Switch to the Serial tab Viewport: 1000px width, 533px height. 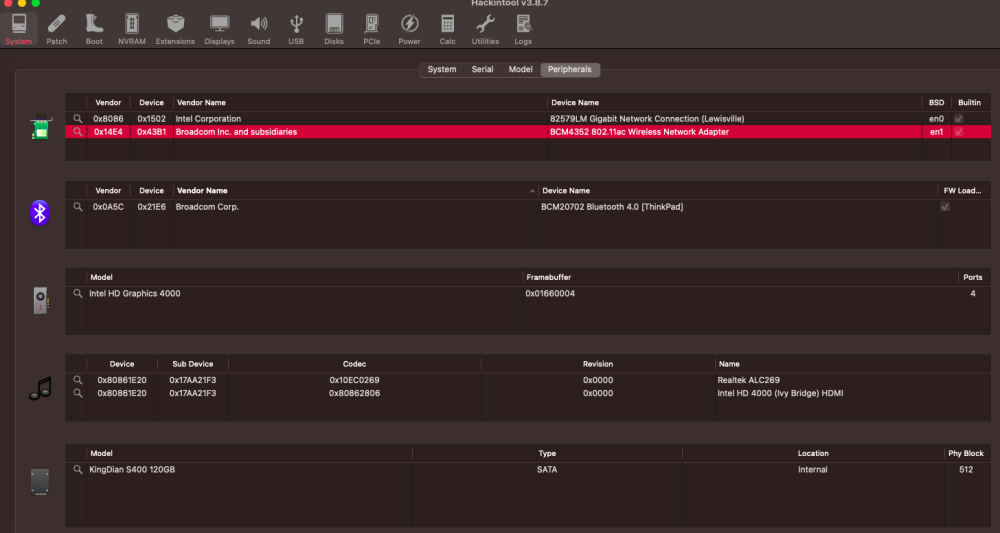pos(482,69)
